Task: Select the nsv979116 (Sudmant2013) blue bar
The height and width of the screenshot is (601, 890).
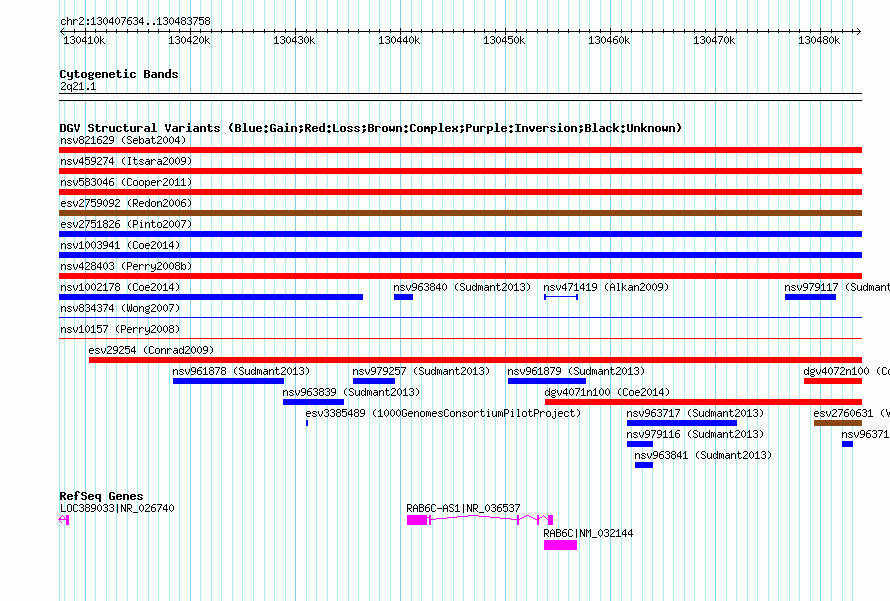Action: click(640, 444)
